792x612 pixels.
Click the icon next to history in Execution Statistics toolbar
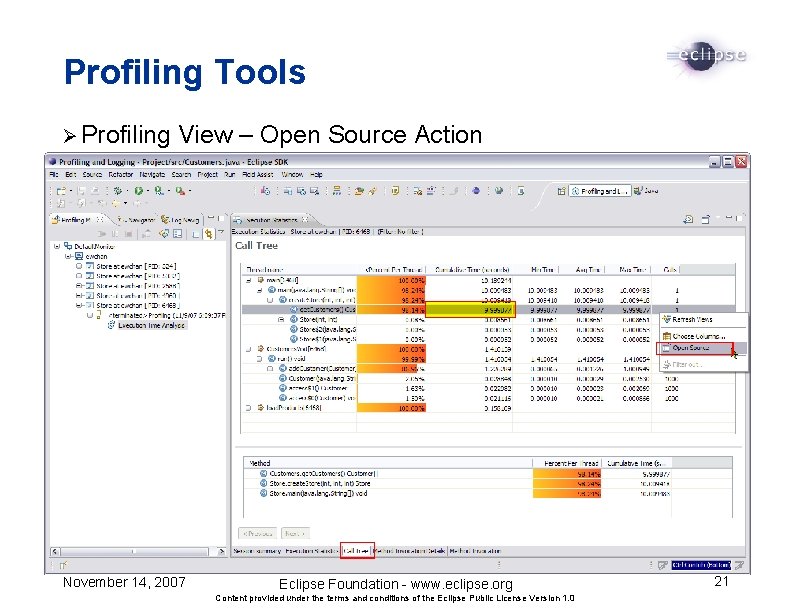706,219
